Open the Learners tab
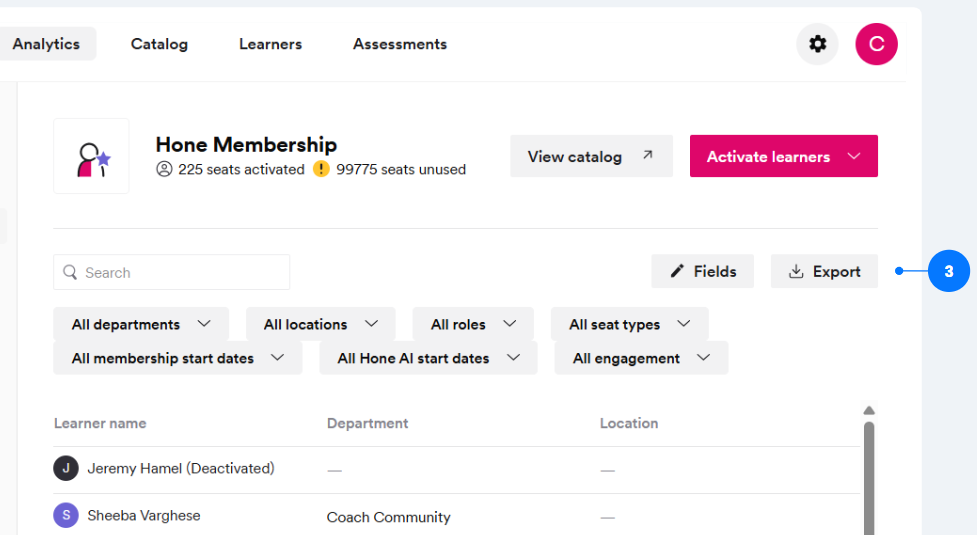Screen dimensions: 977x535 (x=270, y=44)
